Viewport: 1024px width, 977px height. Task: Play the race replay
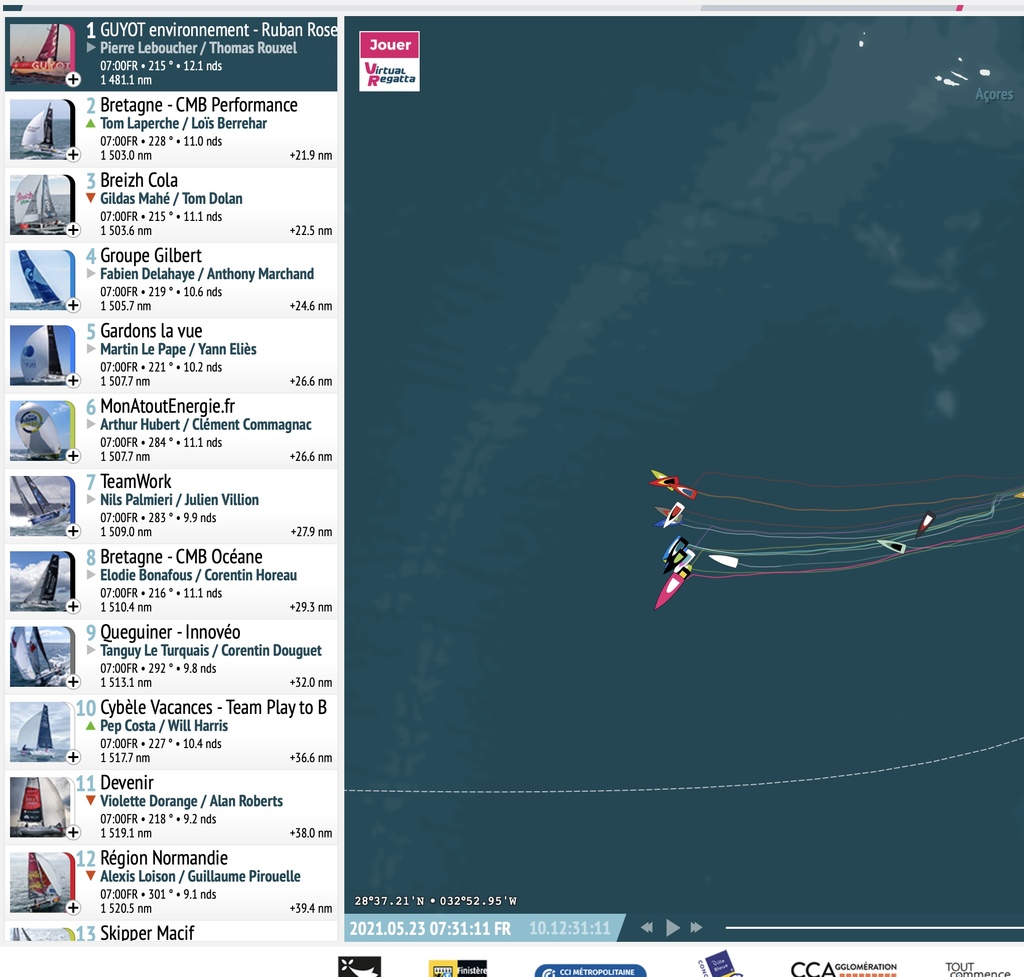coord(673,927)
